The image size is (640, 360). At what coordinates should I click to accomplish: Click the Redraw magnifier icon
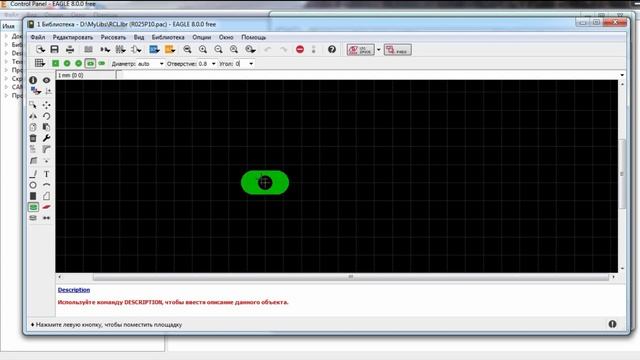click(x=234, y=49)
